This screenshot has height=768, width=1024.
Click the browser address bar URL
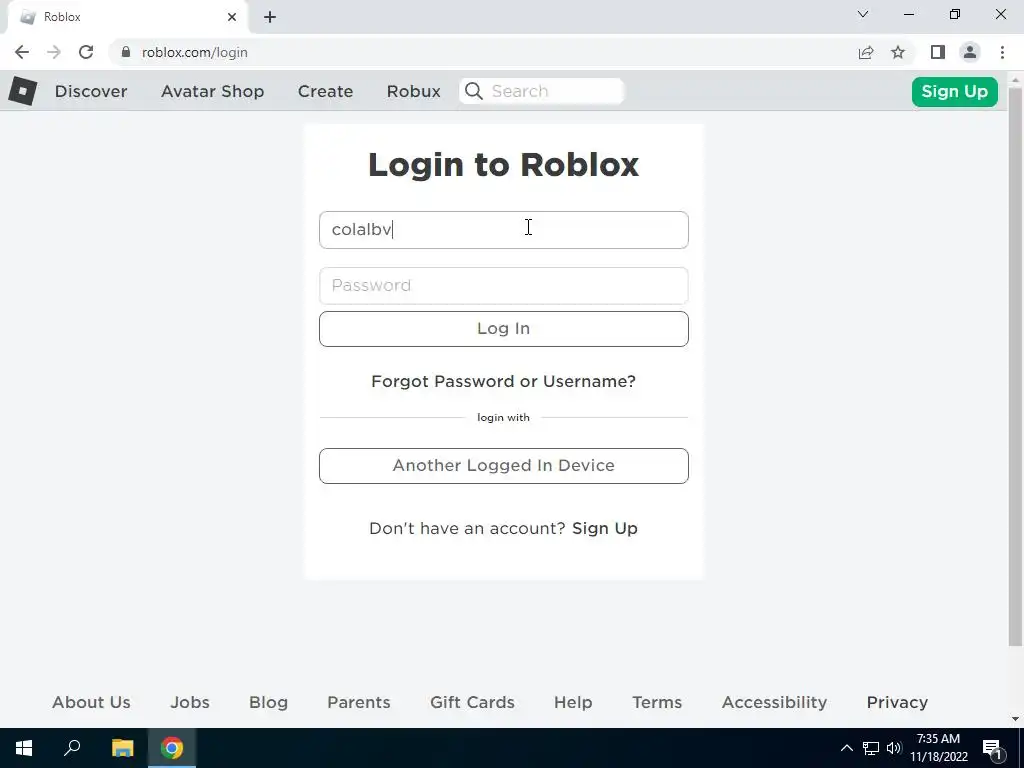point(195,52)
